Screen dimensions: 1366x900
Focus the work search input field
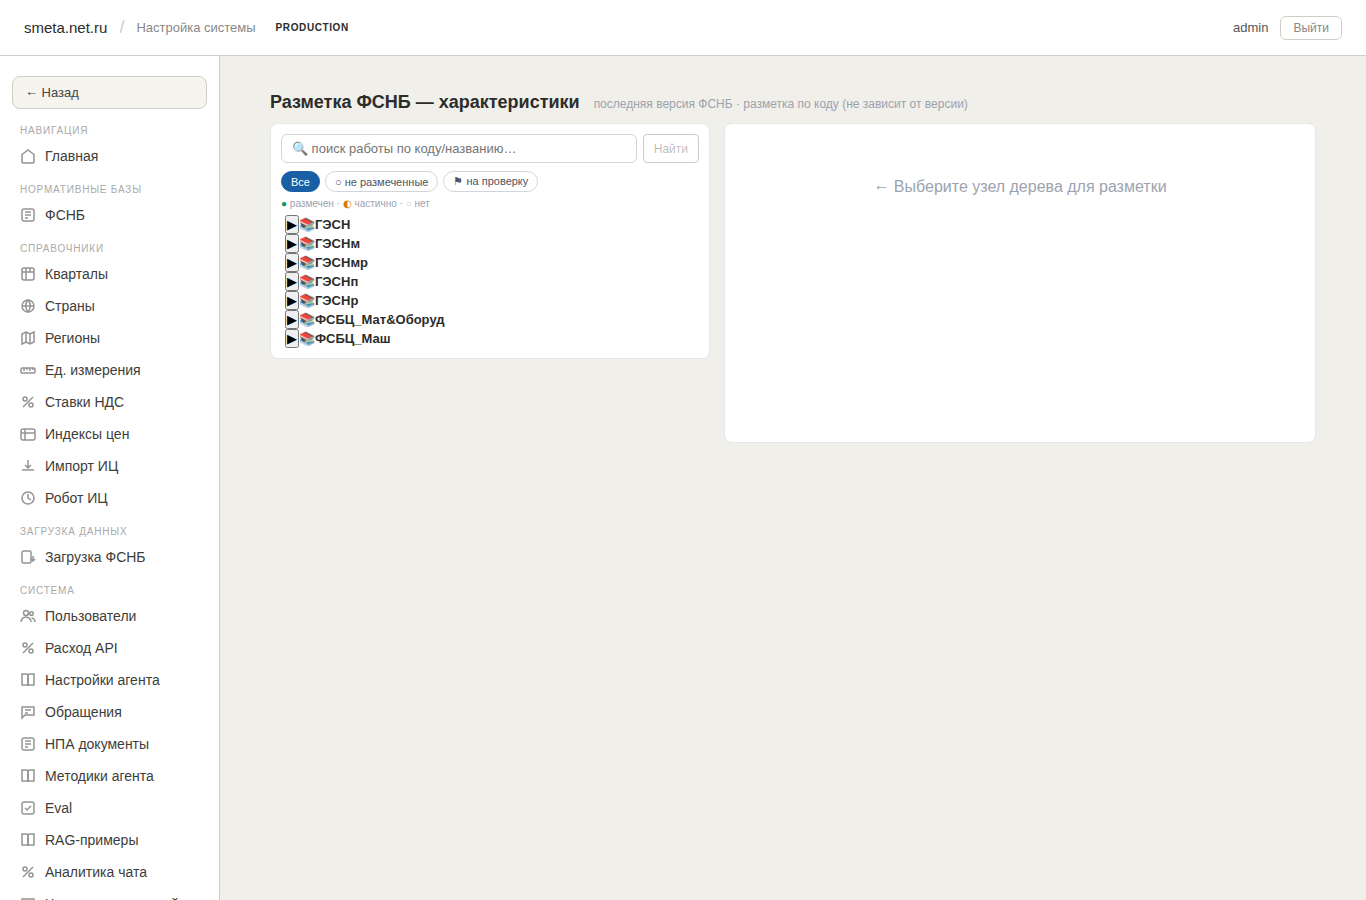[459, 148]
